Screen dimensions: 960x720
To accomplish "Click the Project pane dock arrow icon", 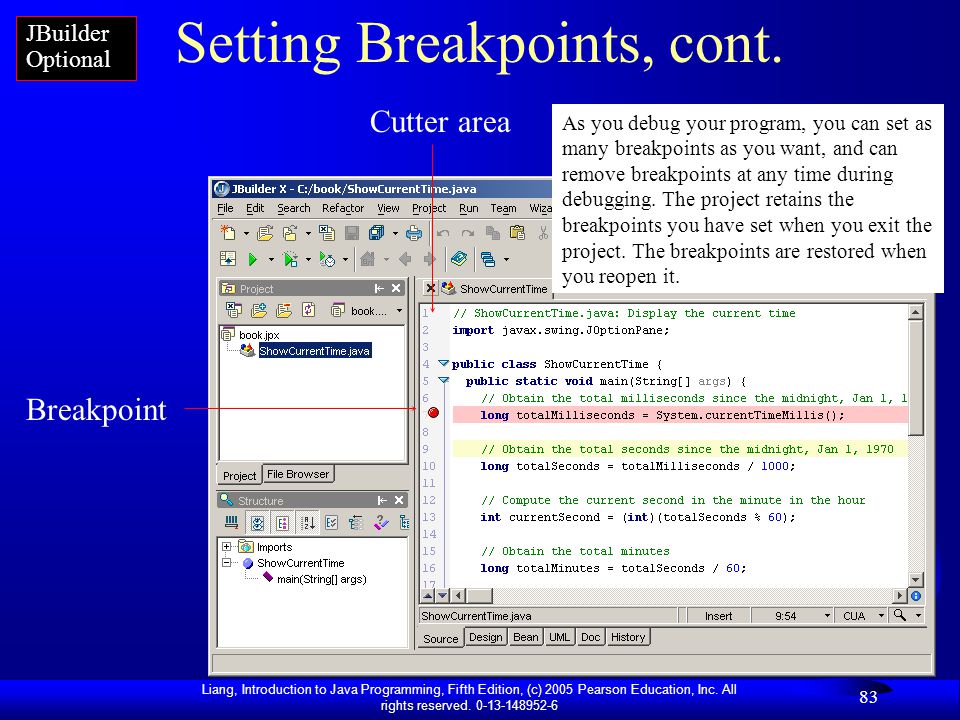I will point(379,288).
